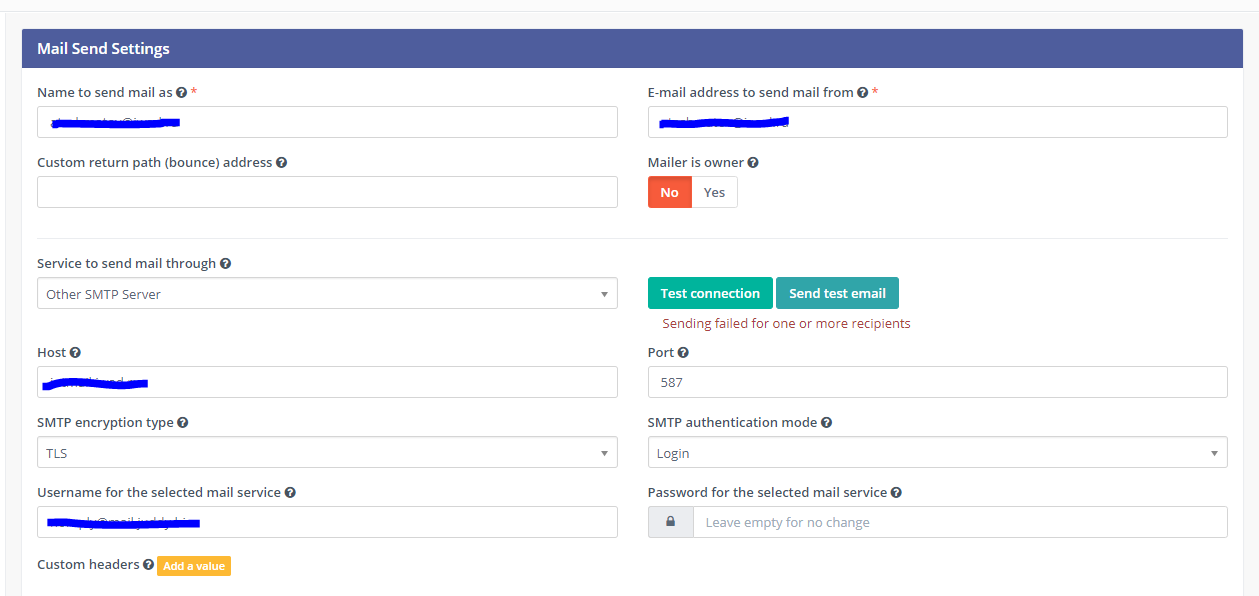This screenshot has height=596, width=1259.
Task: Click the Send test email button
Action: click(x=837, y=293)
